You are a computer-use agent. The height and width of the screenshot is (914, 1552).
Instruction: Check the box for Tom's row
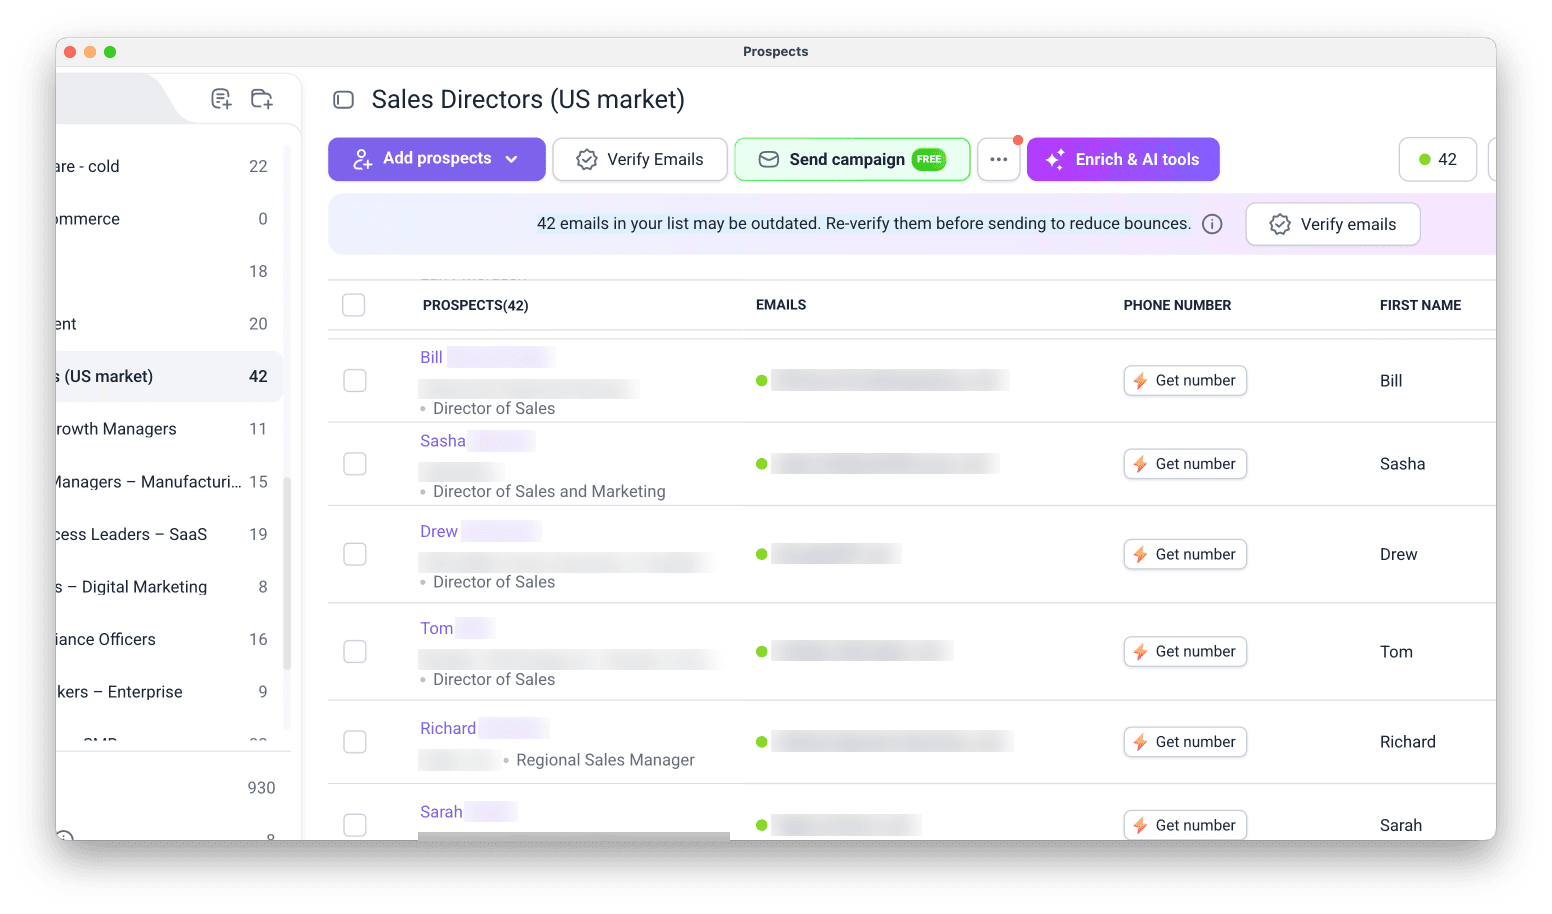[355, 652]
